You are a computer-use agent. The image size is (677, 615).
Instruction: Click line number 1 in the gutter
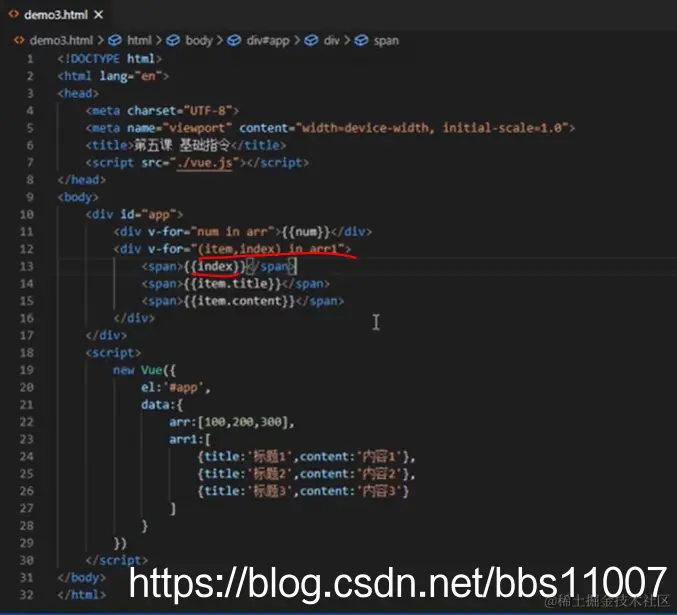click(x=30, y=59)
